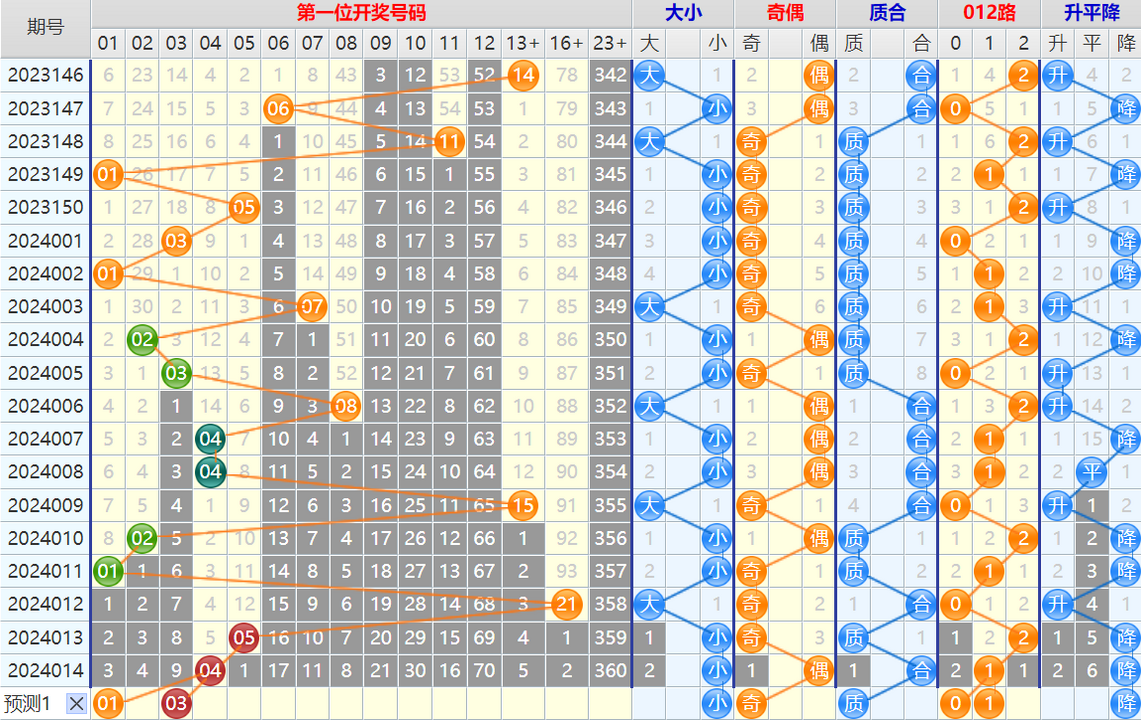Click blue 升 ball in row 2024012
The width and height of the screenshot is (1141, 720).
1057,604
